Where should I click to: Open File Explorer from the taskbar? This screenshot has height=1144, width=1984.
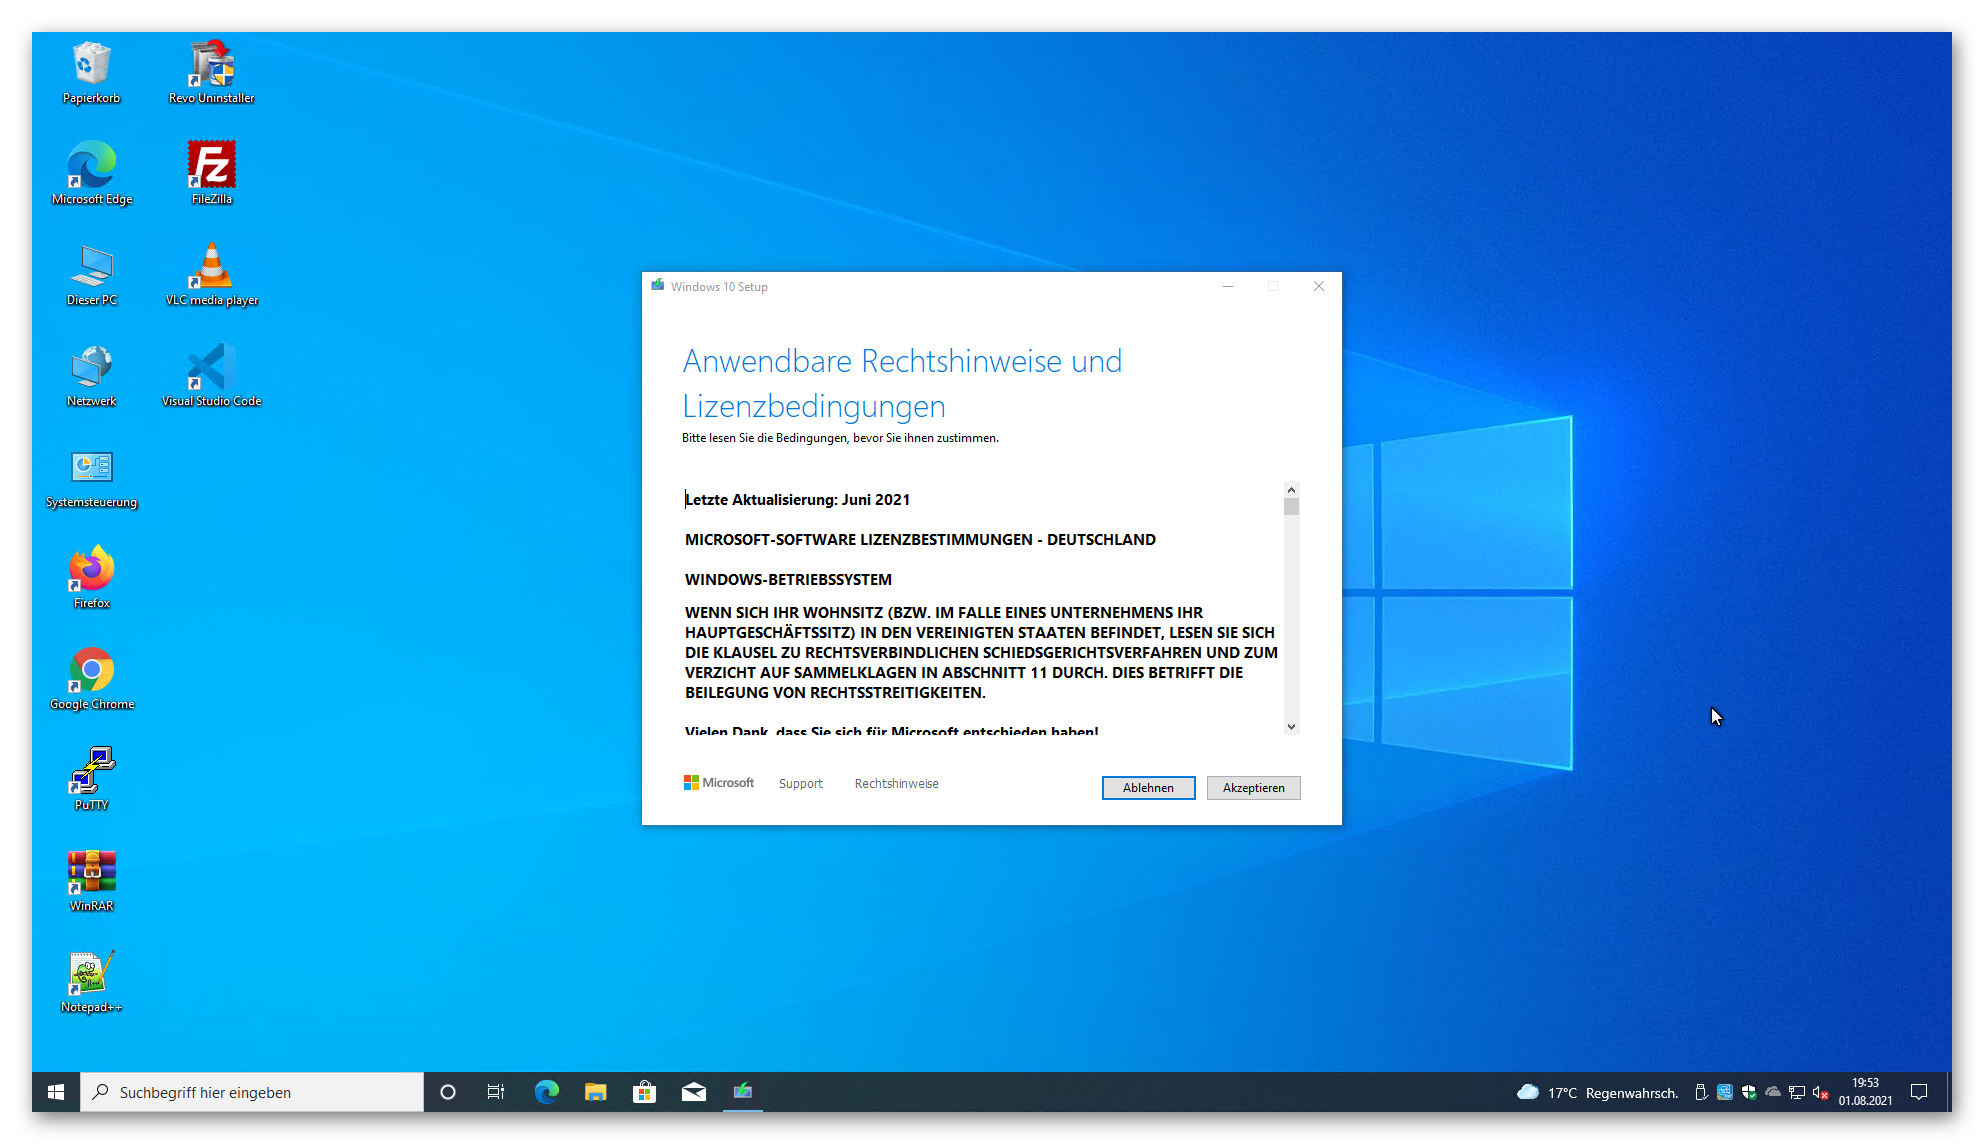pos(596,1092)
